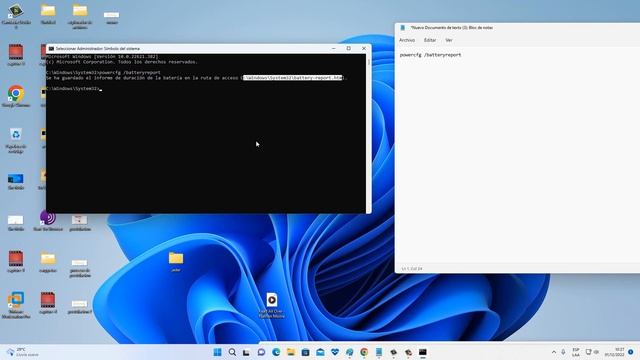640x360 pixels.
Task: Select the first folder on the top desktop row
Action: pos(48,14)
